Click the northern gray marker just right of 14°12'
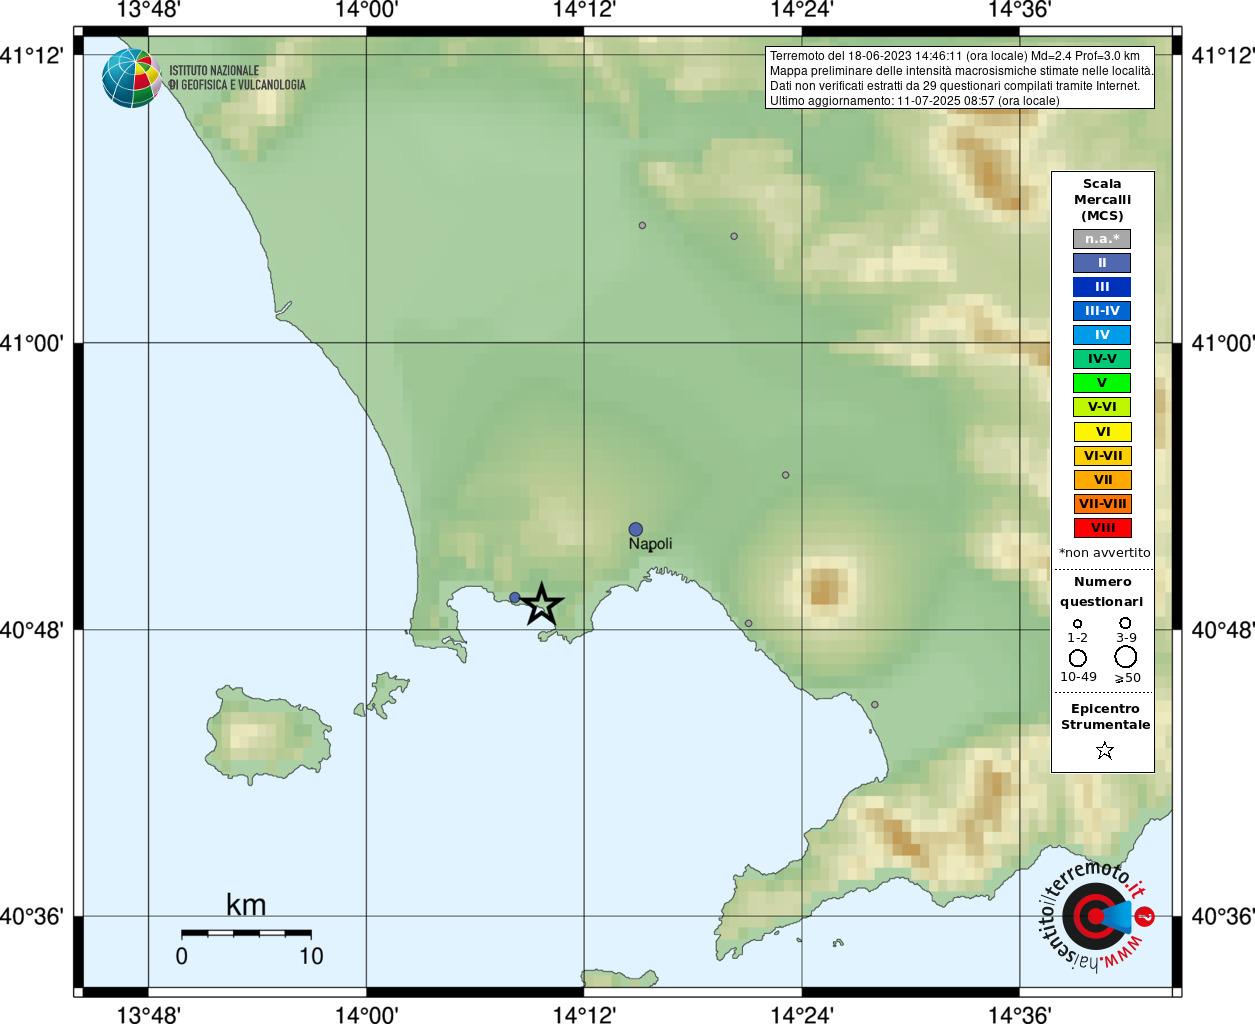The height and width of the screenshot is (1024, 1255). pos(642,225)
